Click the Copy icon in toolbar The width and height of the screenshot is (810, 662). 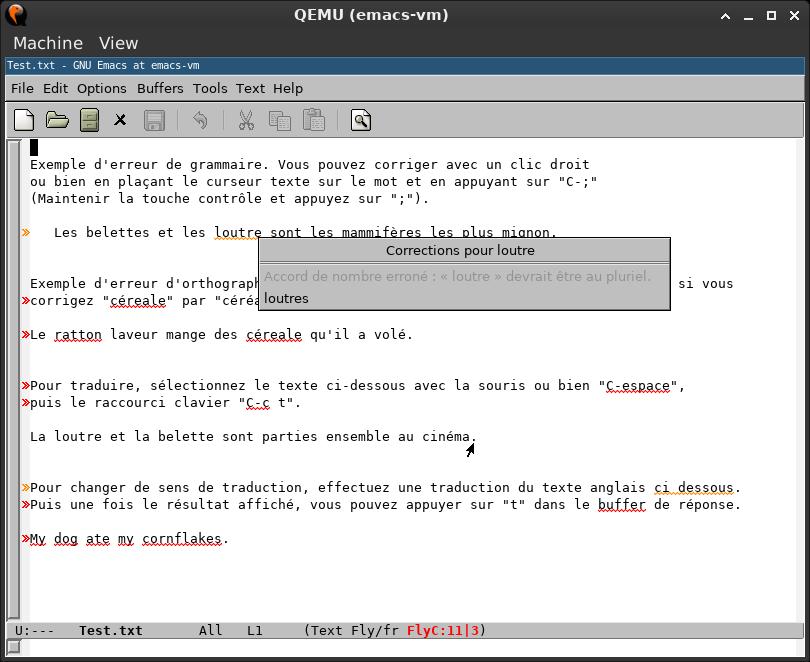point(280,121)
